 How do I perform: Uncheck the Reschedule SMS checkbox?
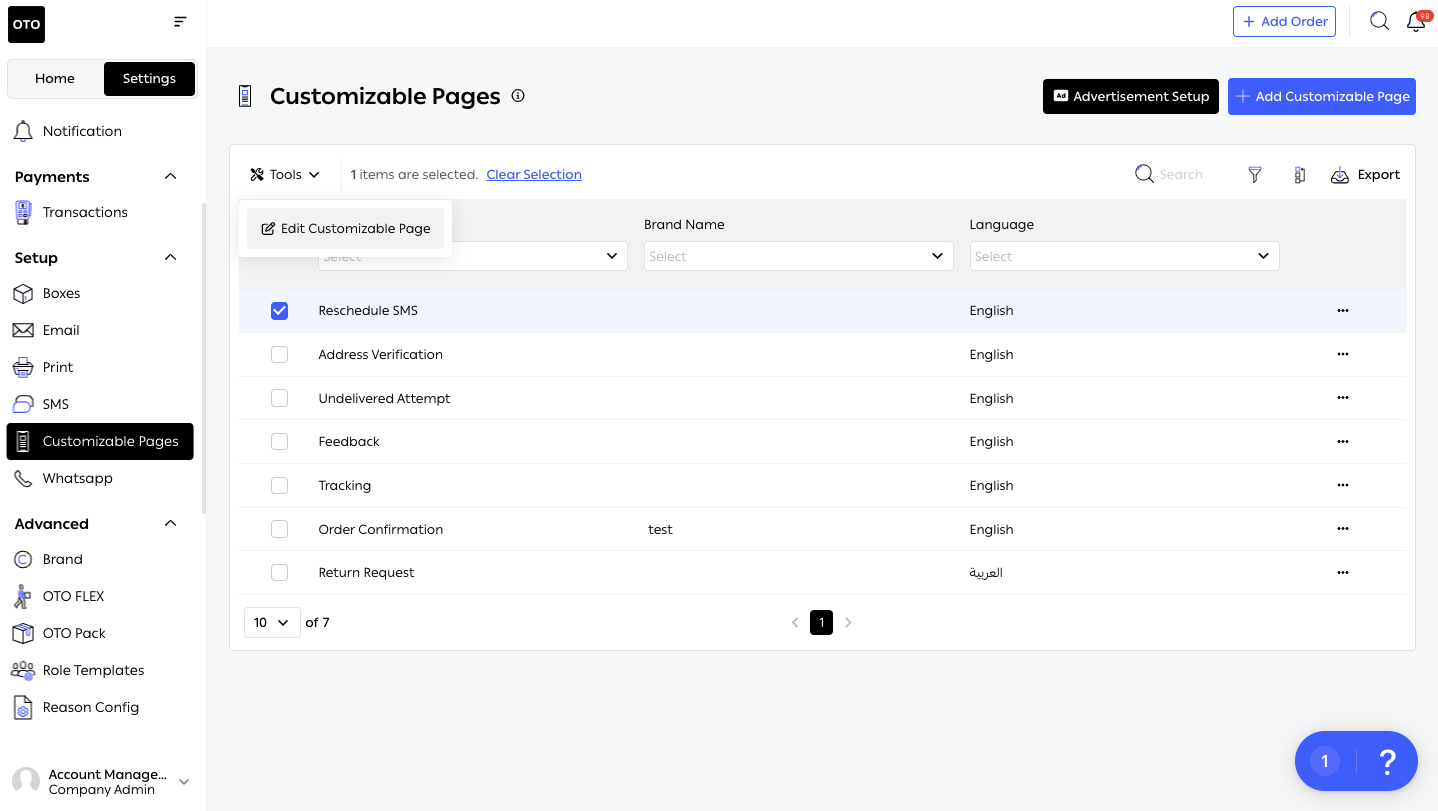(279, 311)
